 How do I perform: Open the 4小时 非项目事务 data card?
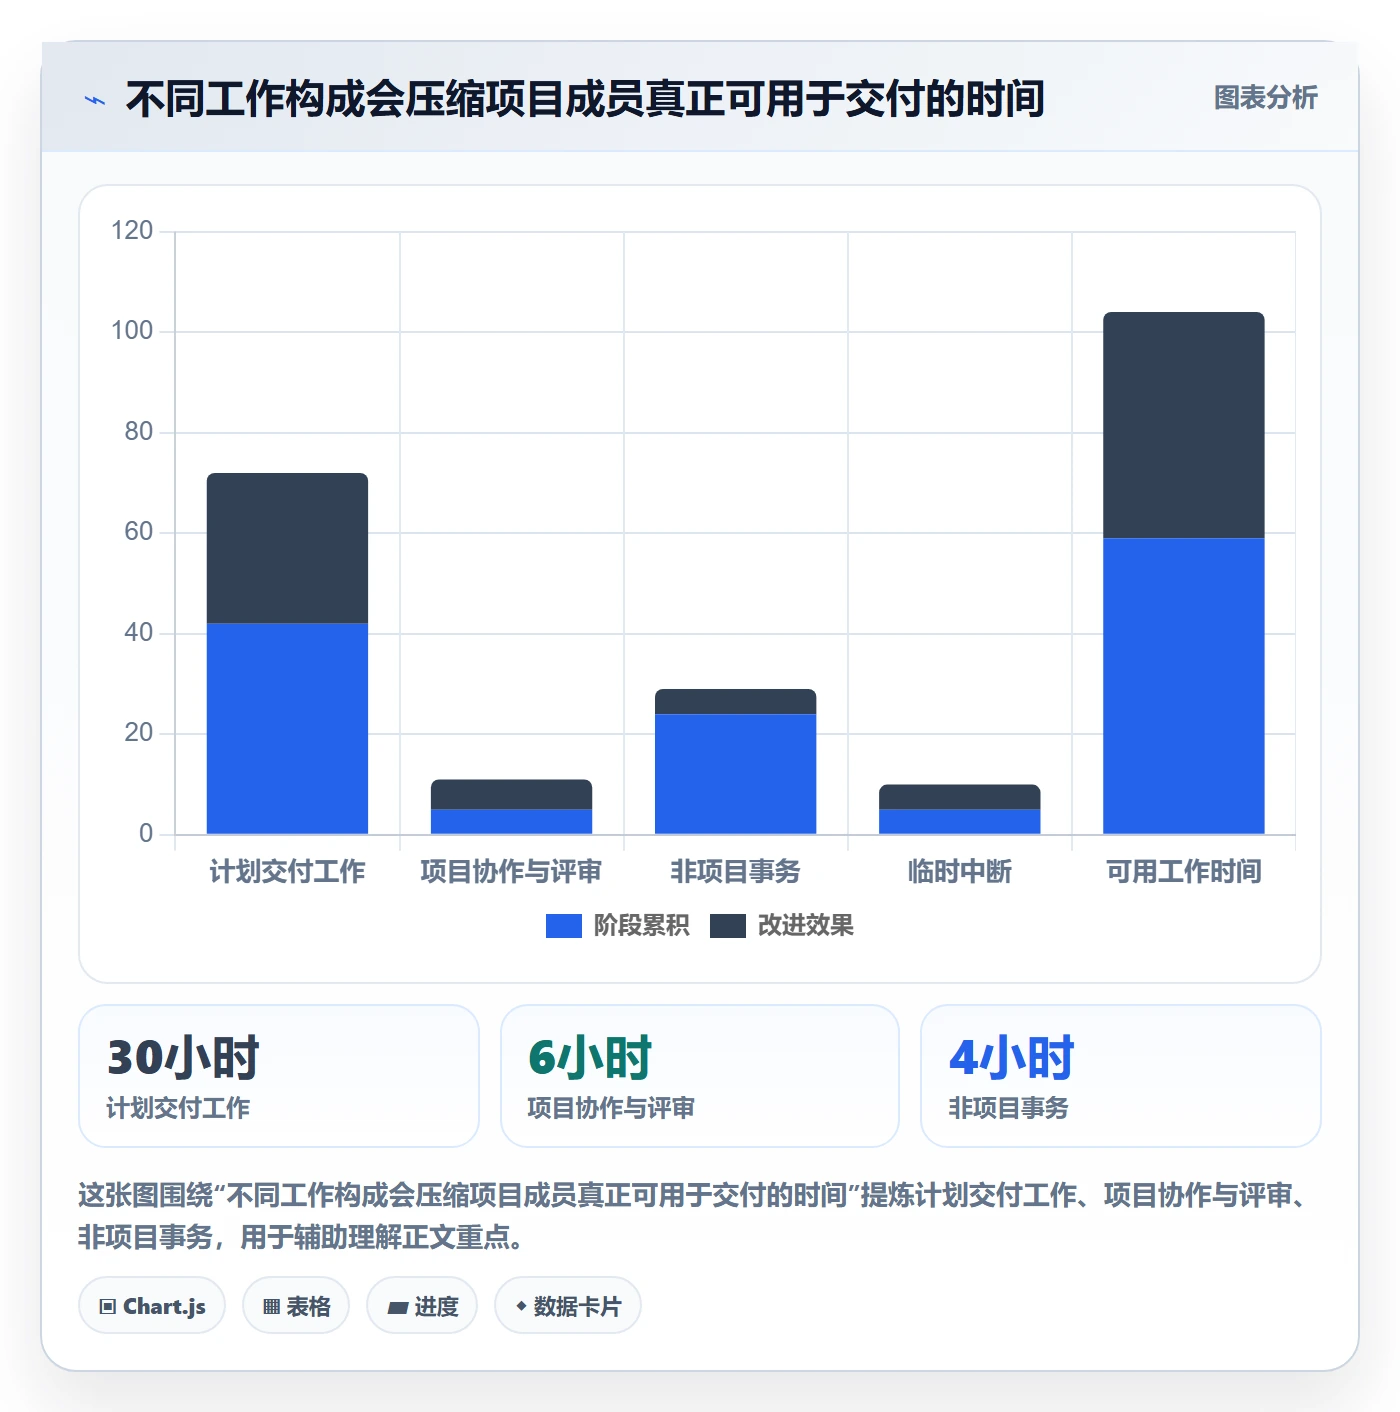point(1121,1076)
